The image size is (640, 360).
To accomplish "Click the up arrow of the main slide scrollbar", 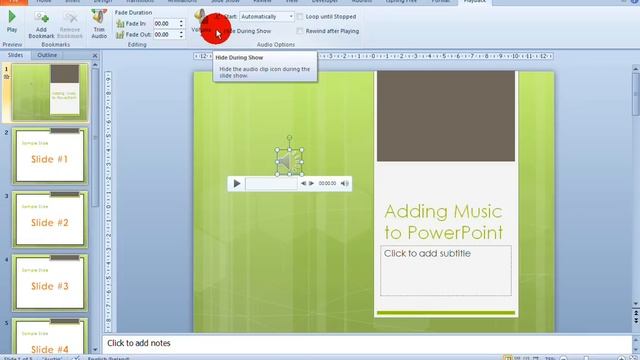I will [636, 69].
